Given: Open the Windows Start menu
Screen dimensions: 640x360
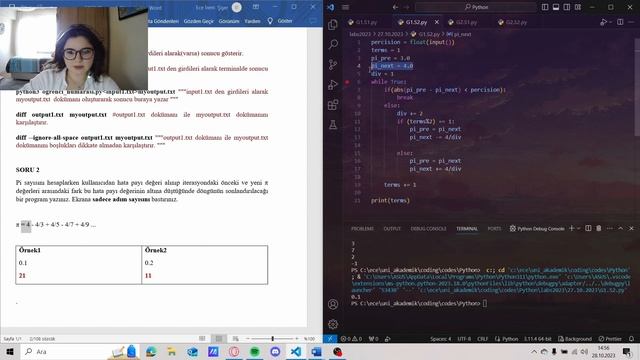Looking at the screenshot, I should [x=10, y=351].
